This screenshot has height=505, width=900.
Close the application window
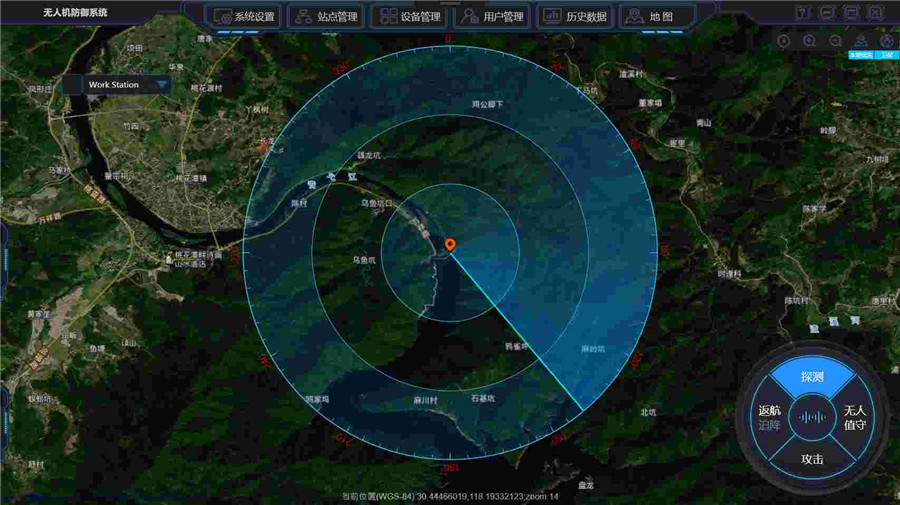[x=875, y=13]
